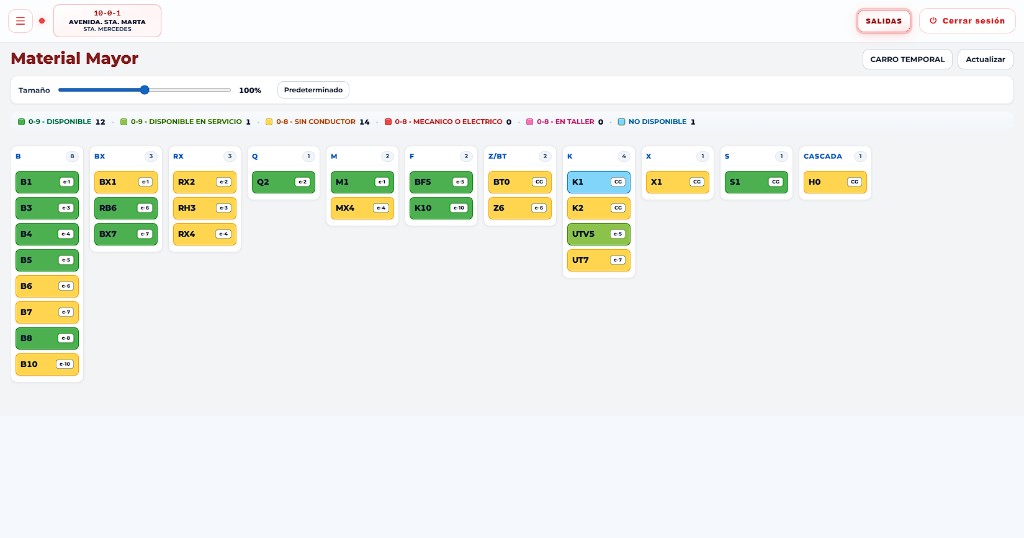Select vehicle card B5
The width and height of the screenshot is (1024, 538).
(x=47, y=261)
